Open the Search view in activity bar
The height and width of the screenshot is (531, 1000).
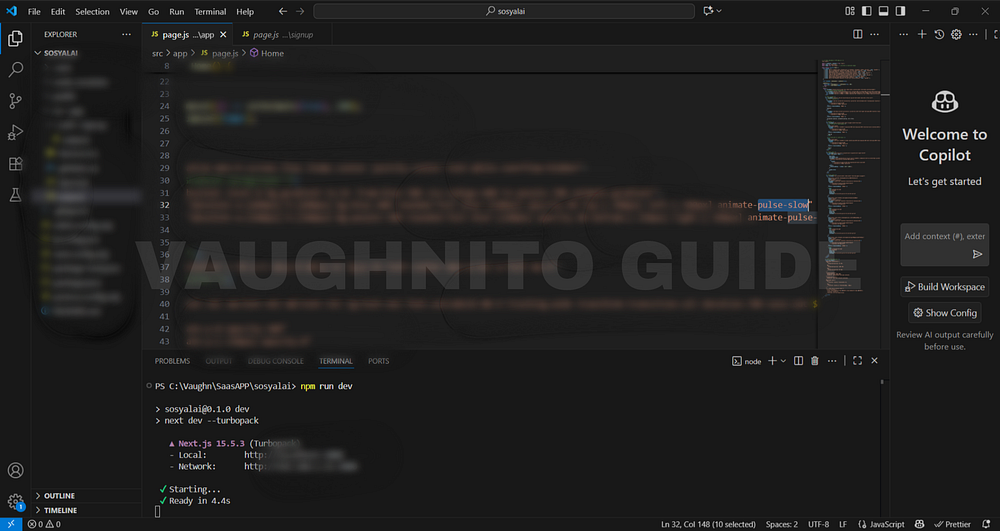click(15, 69)
